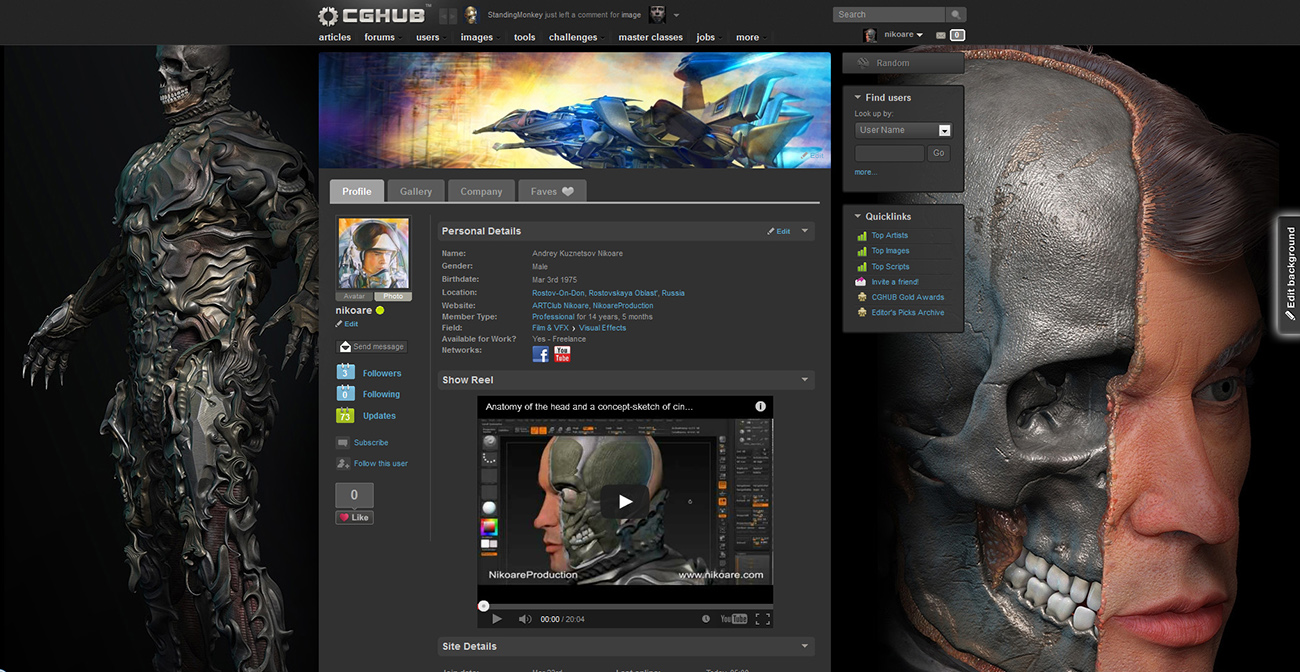Click the Following count calendar icon
This screenshot has width=1300, height=672.
(345, 394)
